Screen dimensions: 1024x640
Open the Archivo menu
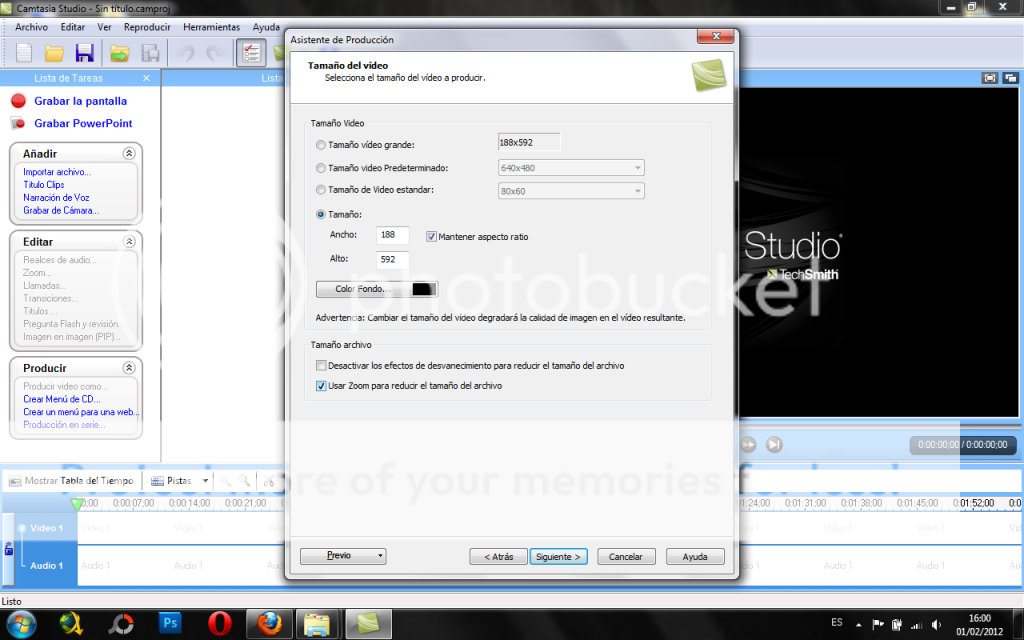(31, 27)
